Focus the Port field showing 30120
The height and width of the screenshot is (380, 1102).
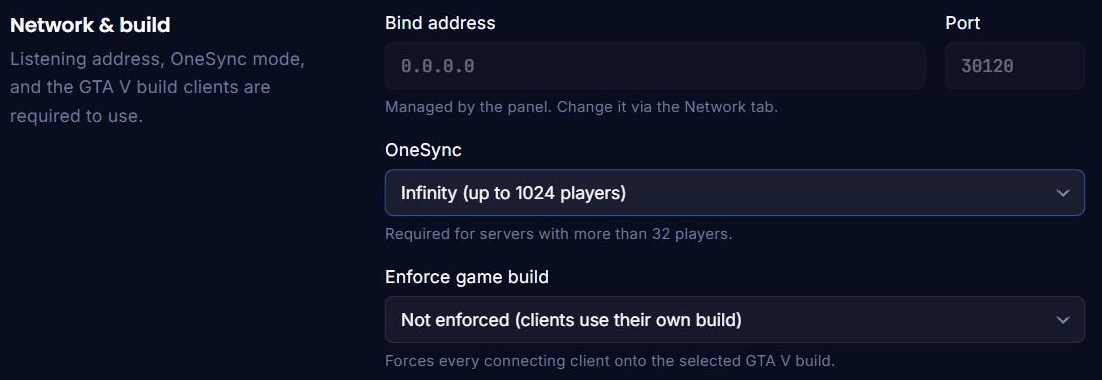pyautogui.click(x=1015, y=66)
